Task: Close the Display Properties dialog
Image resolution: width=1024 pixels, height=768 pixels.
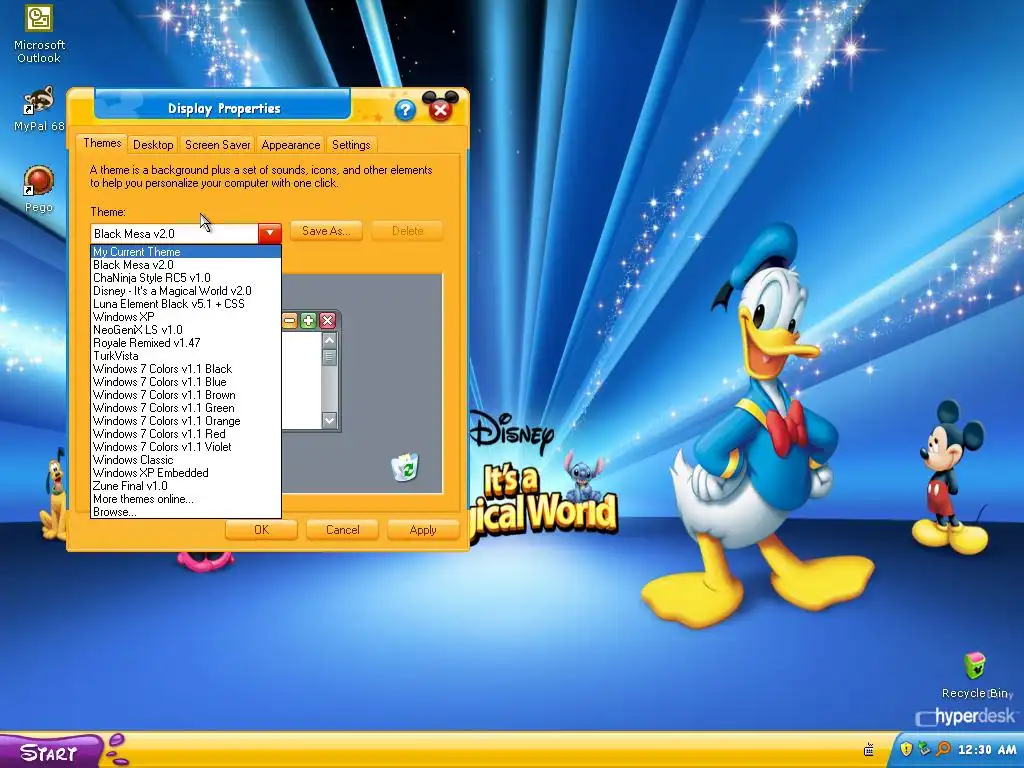Action: tap(441, 110)
